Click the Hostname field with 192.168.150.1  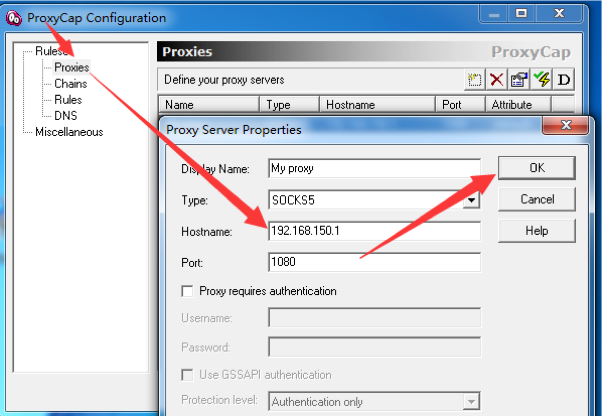374,231
